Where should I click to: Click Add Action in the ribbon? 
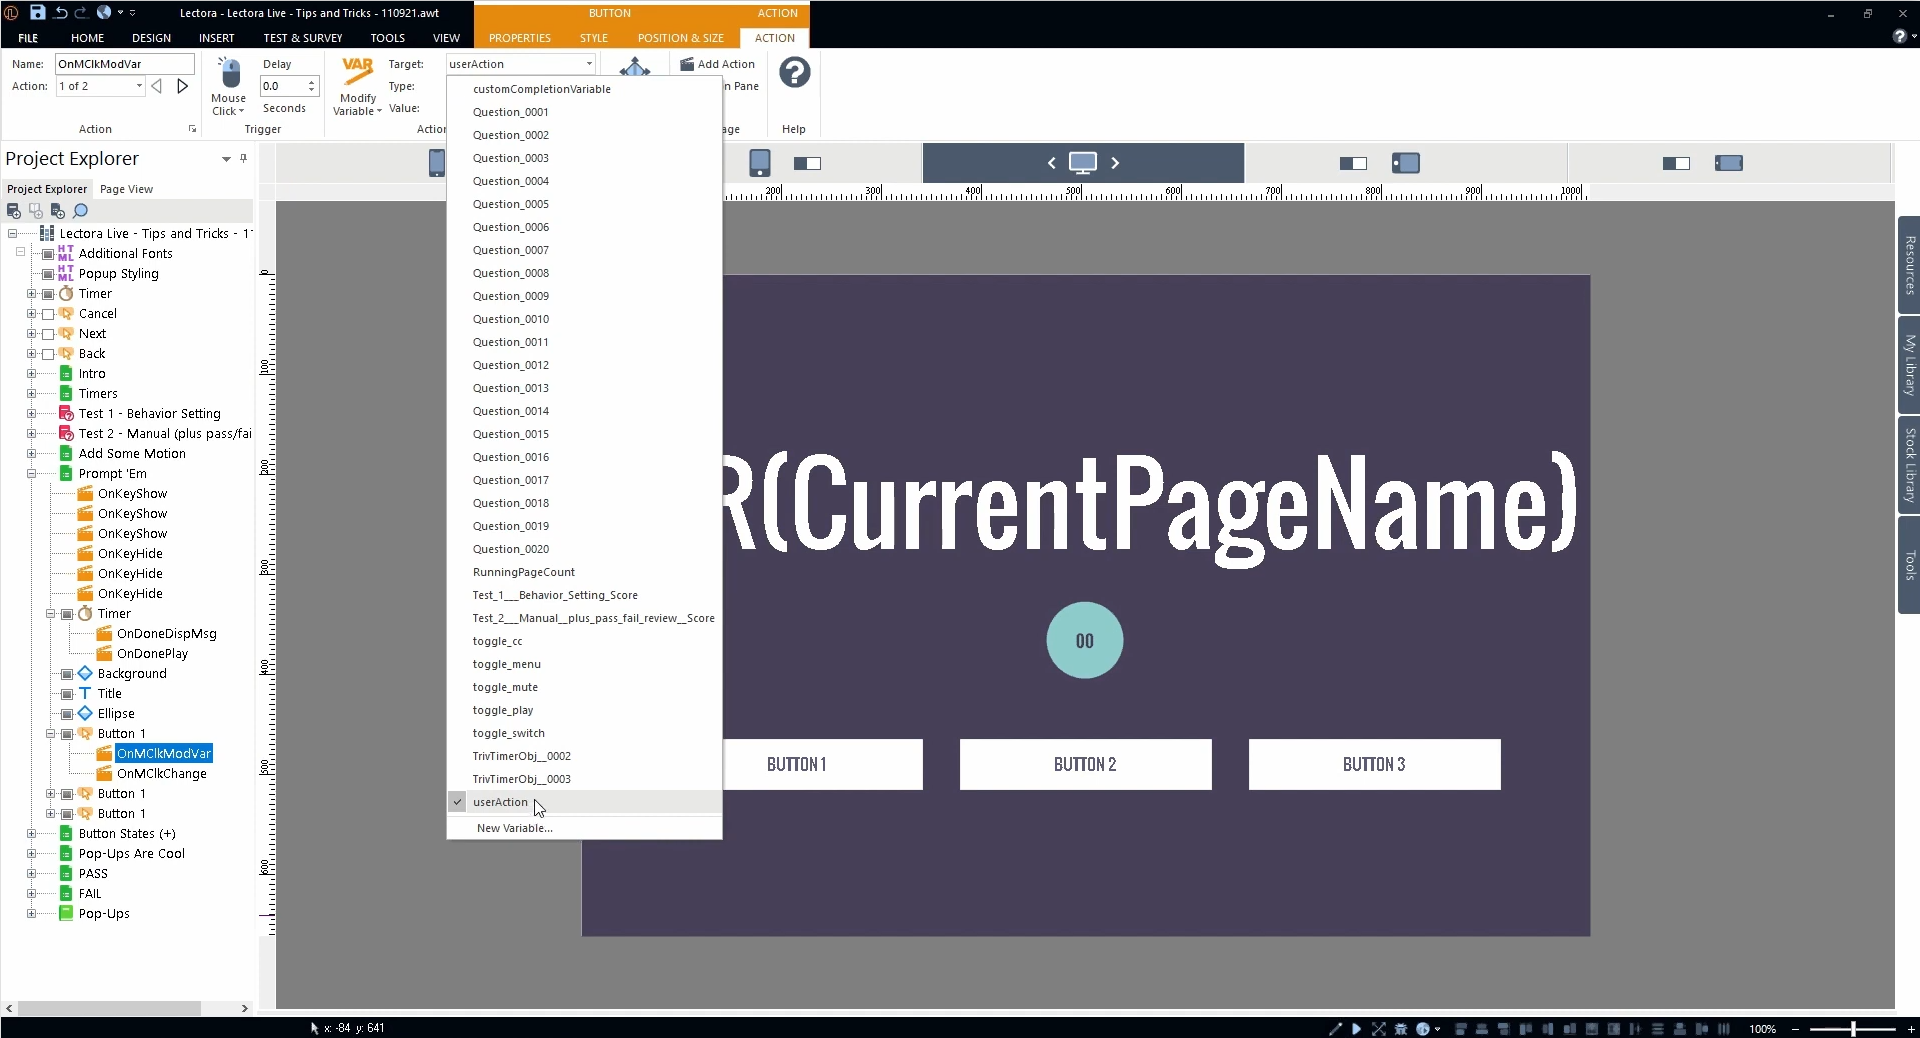[x=717, y=64]
